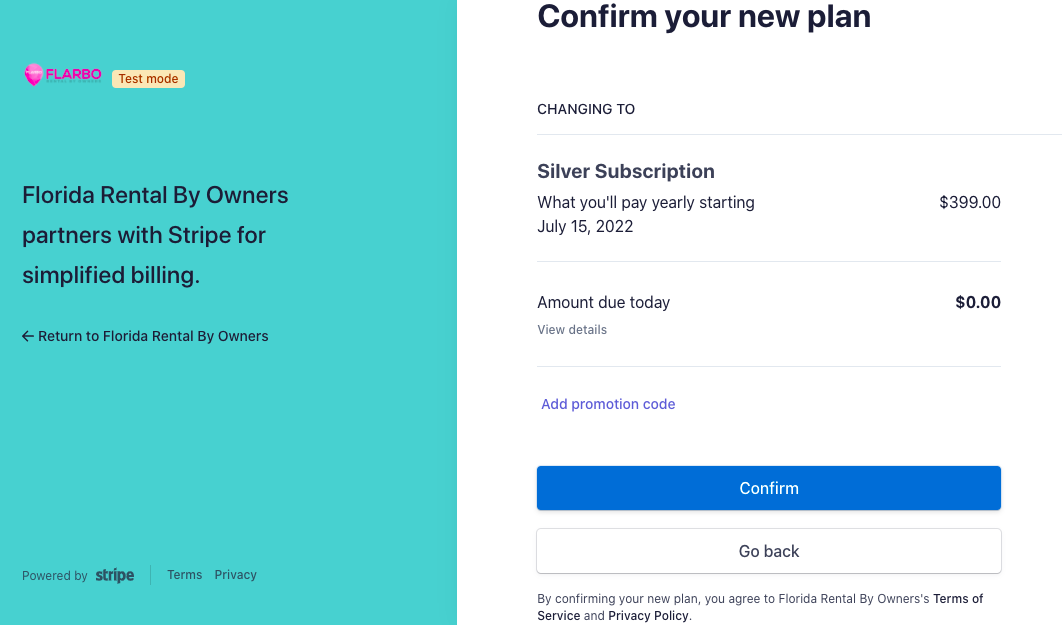Select the Add promotion code text
Viewport: 1062px width, 625px height.
[x=608, y=404]
